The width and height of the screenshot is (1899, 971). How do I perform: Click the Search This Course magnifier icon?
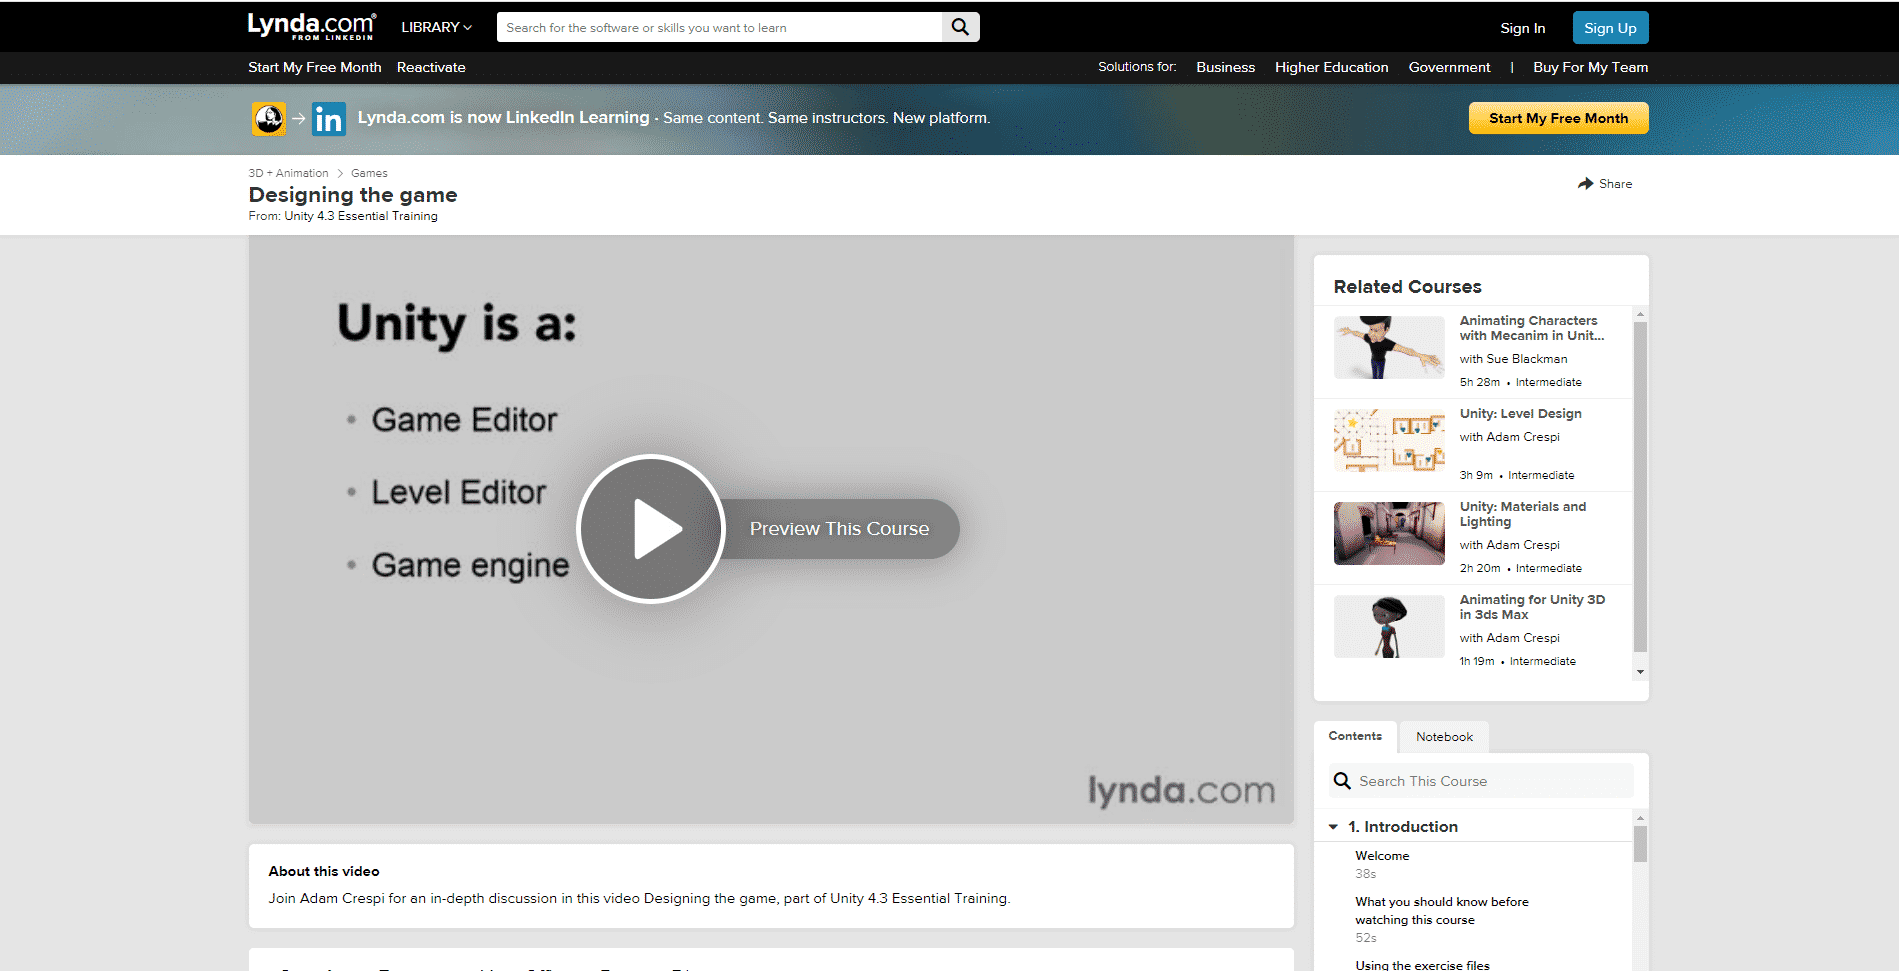[1342, 781]
